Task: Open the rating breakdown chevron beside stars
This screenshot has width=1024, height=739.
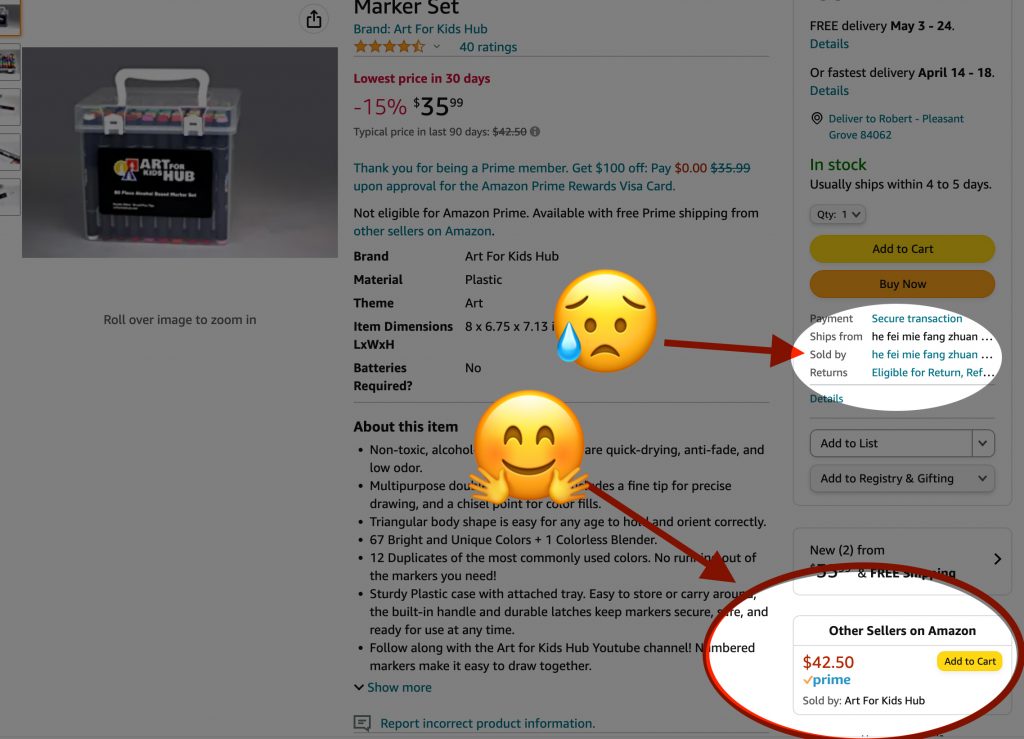Action: click(436, 46)
